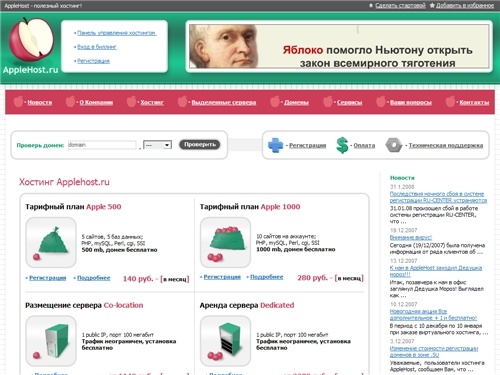The image size is (500, 375).
Task: Open the domain zone dropdown
Action: pos(157,145)
